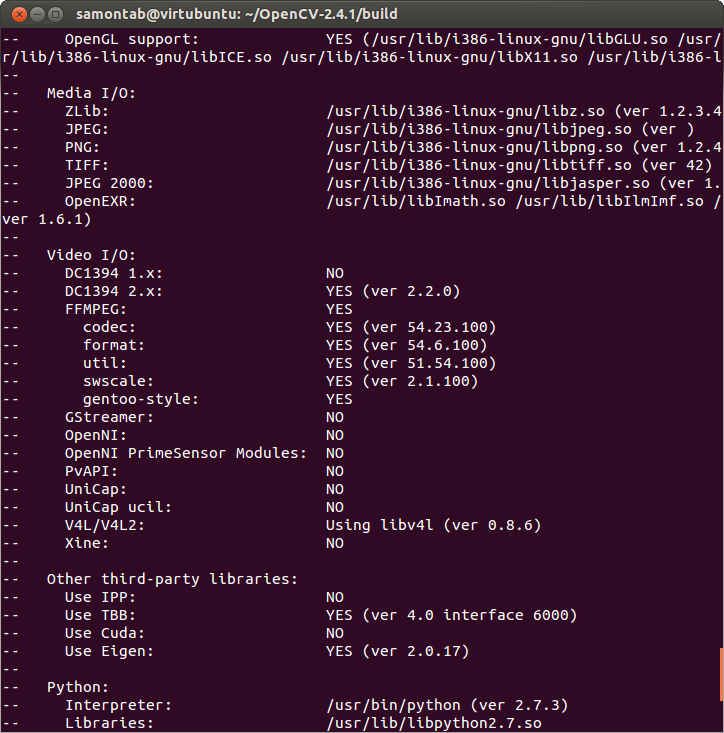Click the 'Media I/O:' heading

coord(91,93)
